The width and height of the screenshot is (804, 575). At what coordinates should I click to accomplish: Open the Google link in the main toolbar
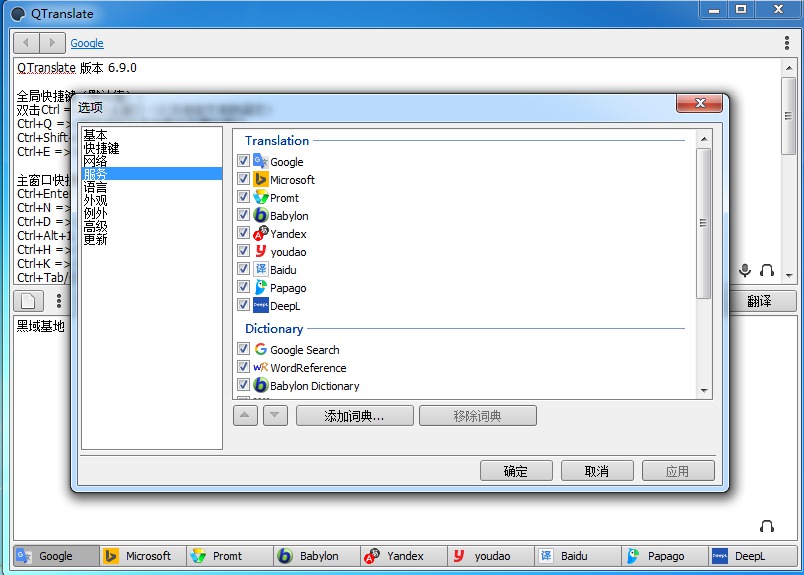tap(87, 43)
